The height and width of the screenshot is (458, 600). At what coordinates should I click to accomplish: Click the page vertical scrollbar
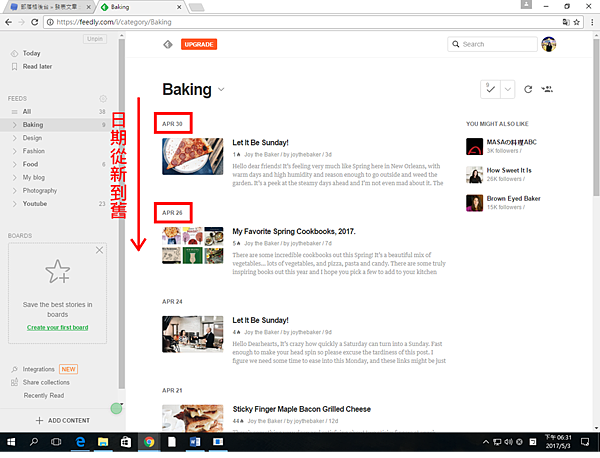point(596,115)
